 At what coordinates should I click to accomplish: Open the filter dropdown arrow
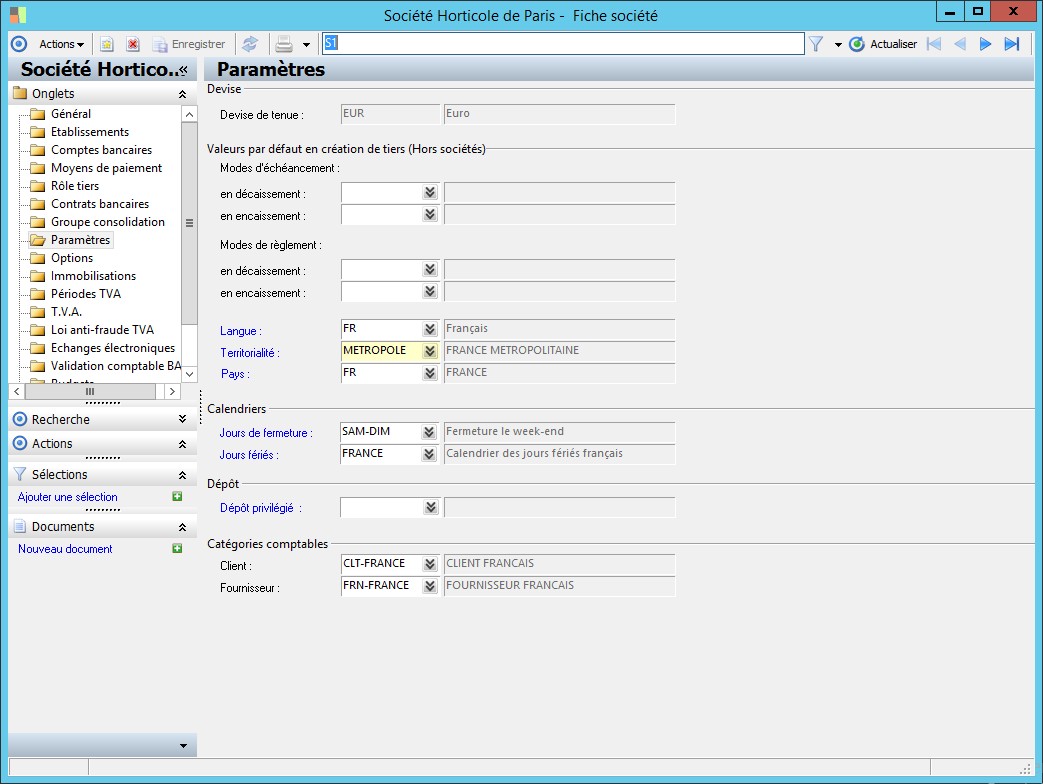click(838, 45)
